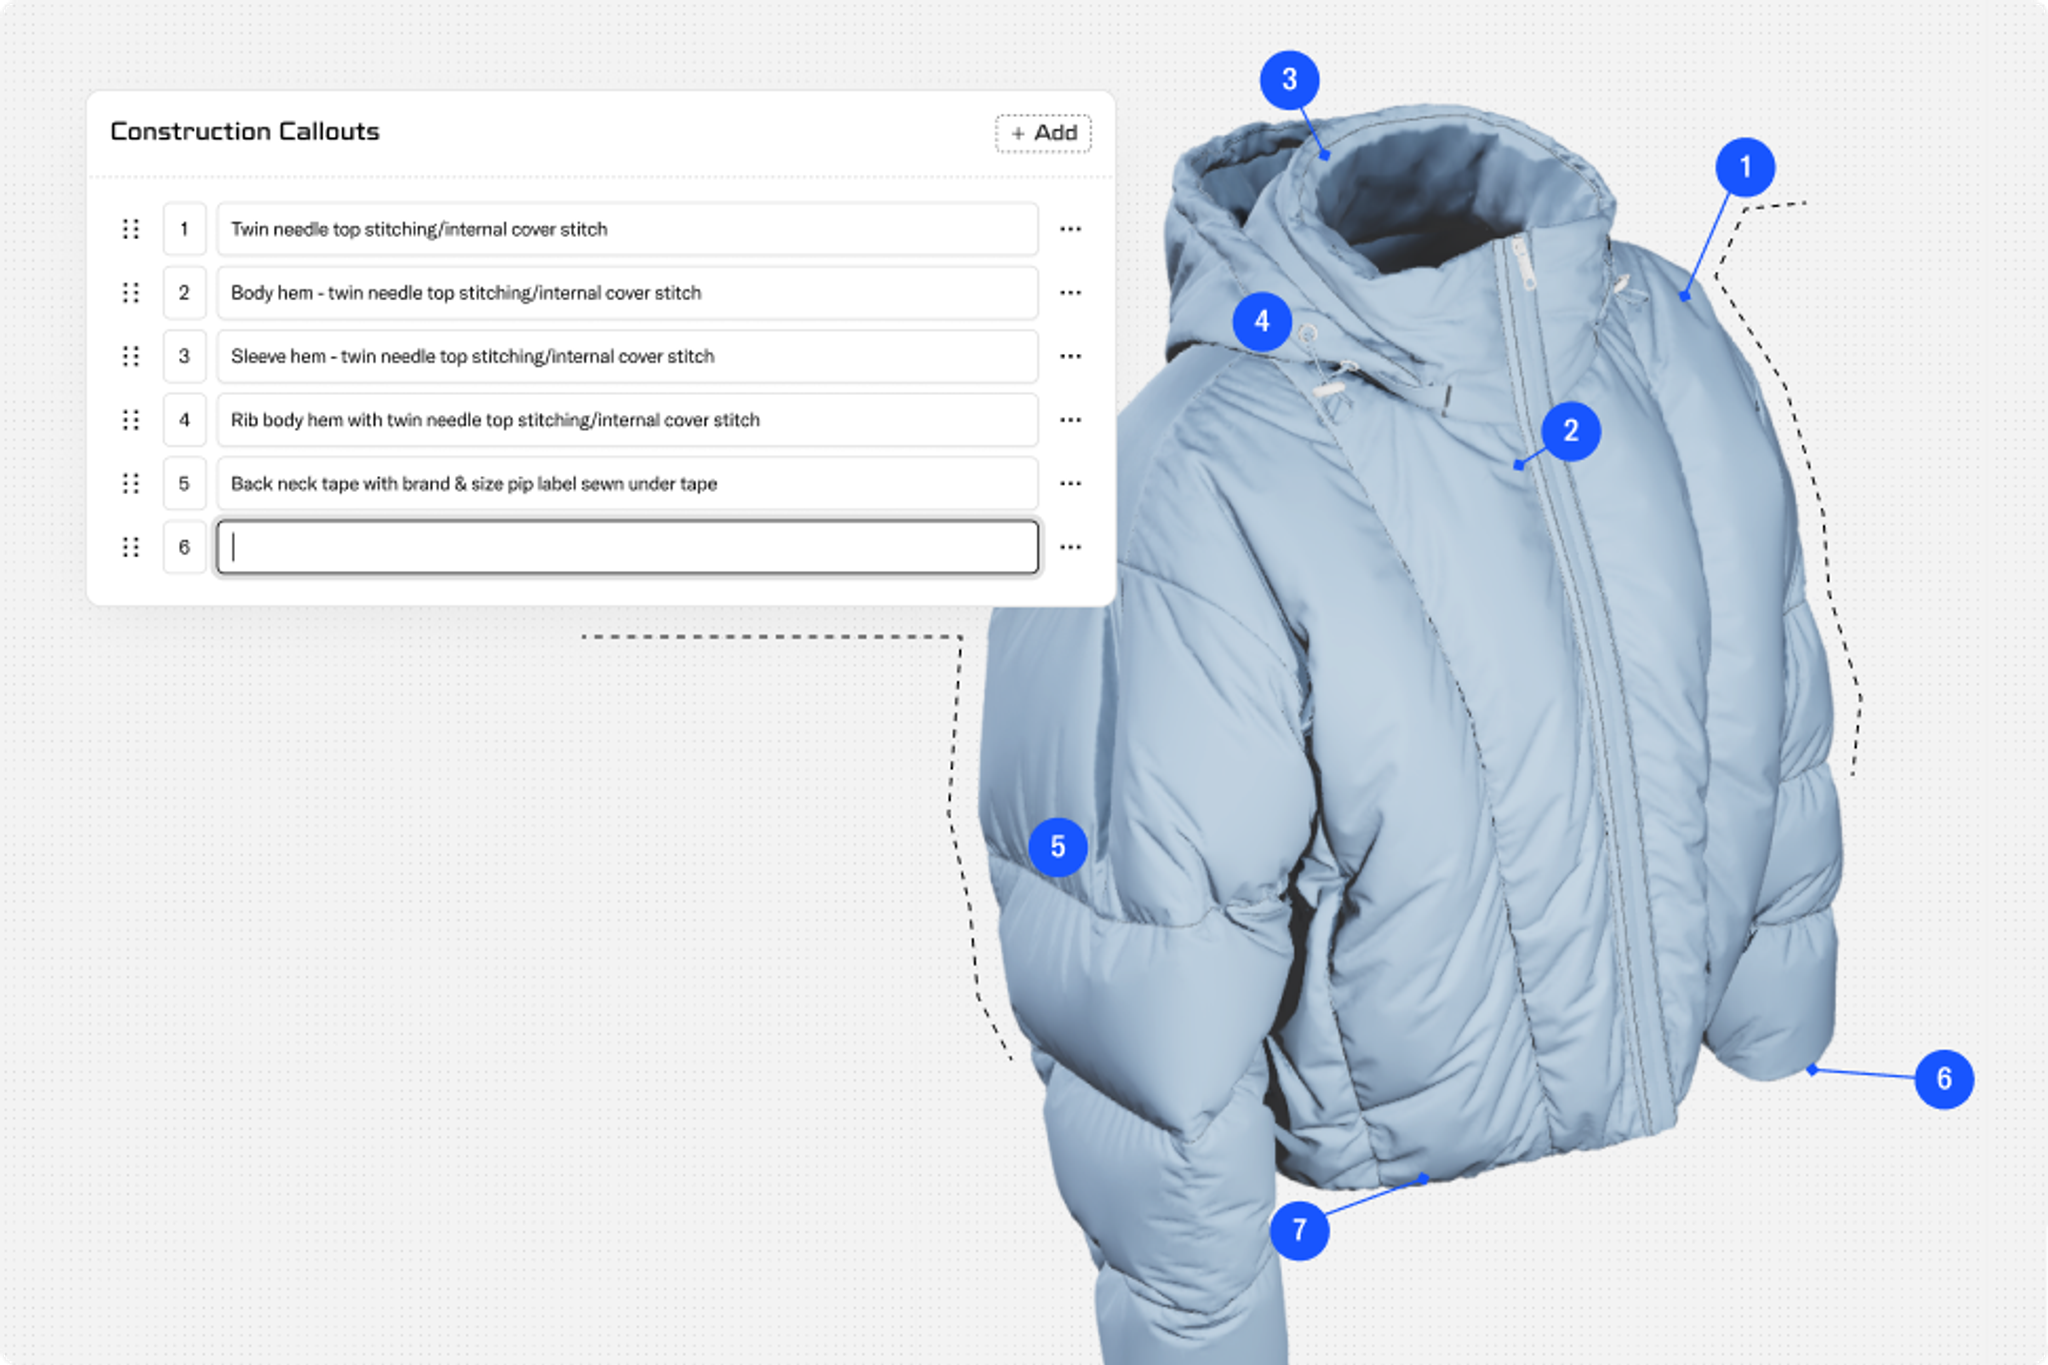The height and width of the screenshot is (1365, 2048).
Task: Open three-dot menu for callout row 5
Action: [x=1070, y=483]
